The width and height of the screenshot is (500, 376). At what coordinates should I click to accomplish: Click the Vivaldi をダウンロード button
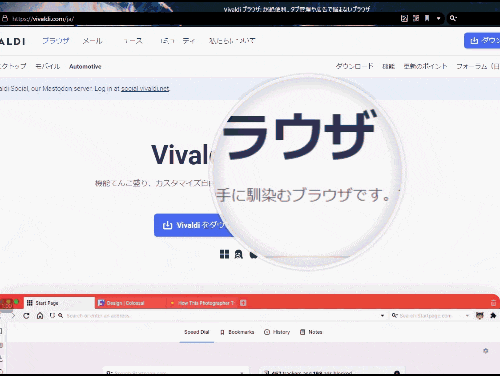(194, 225)
